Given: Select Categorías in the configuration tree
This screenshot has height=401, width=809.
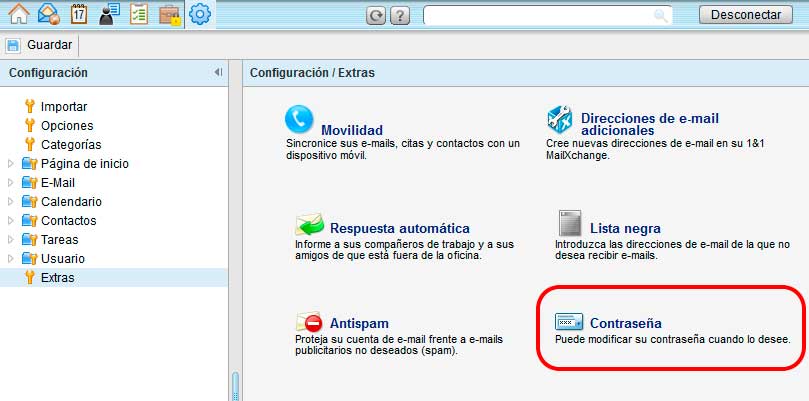Looking at the screenshot, I should 71,145.
